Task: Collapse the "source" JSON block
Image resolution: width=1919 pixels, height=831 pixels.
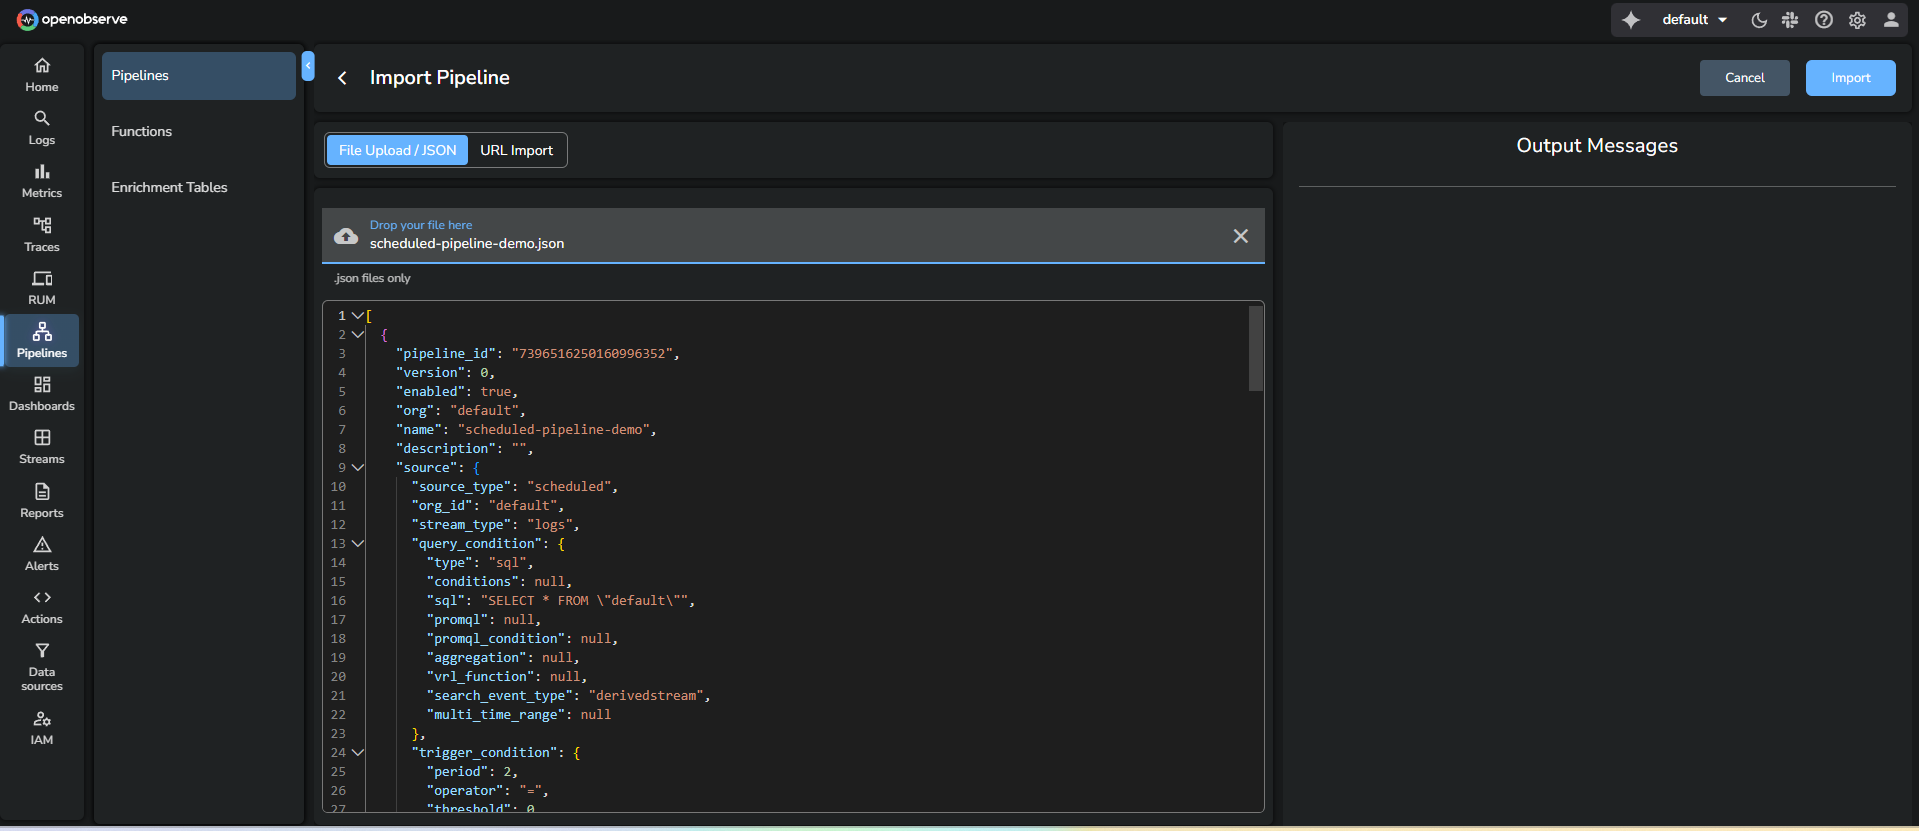Action: 358,467
